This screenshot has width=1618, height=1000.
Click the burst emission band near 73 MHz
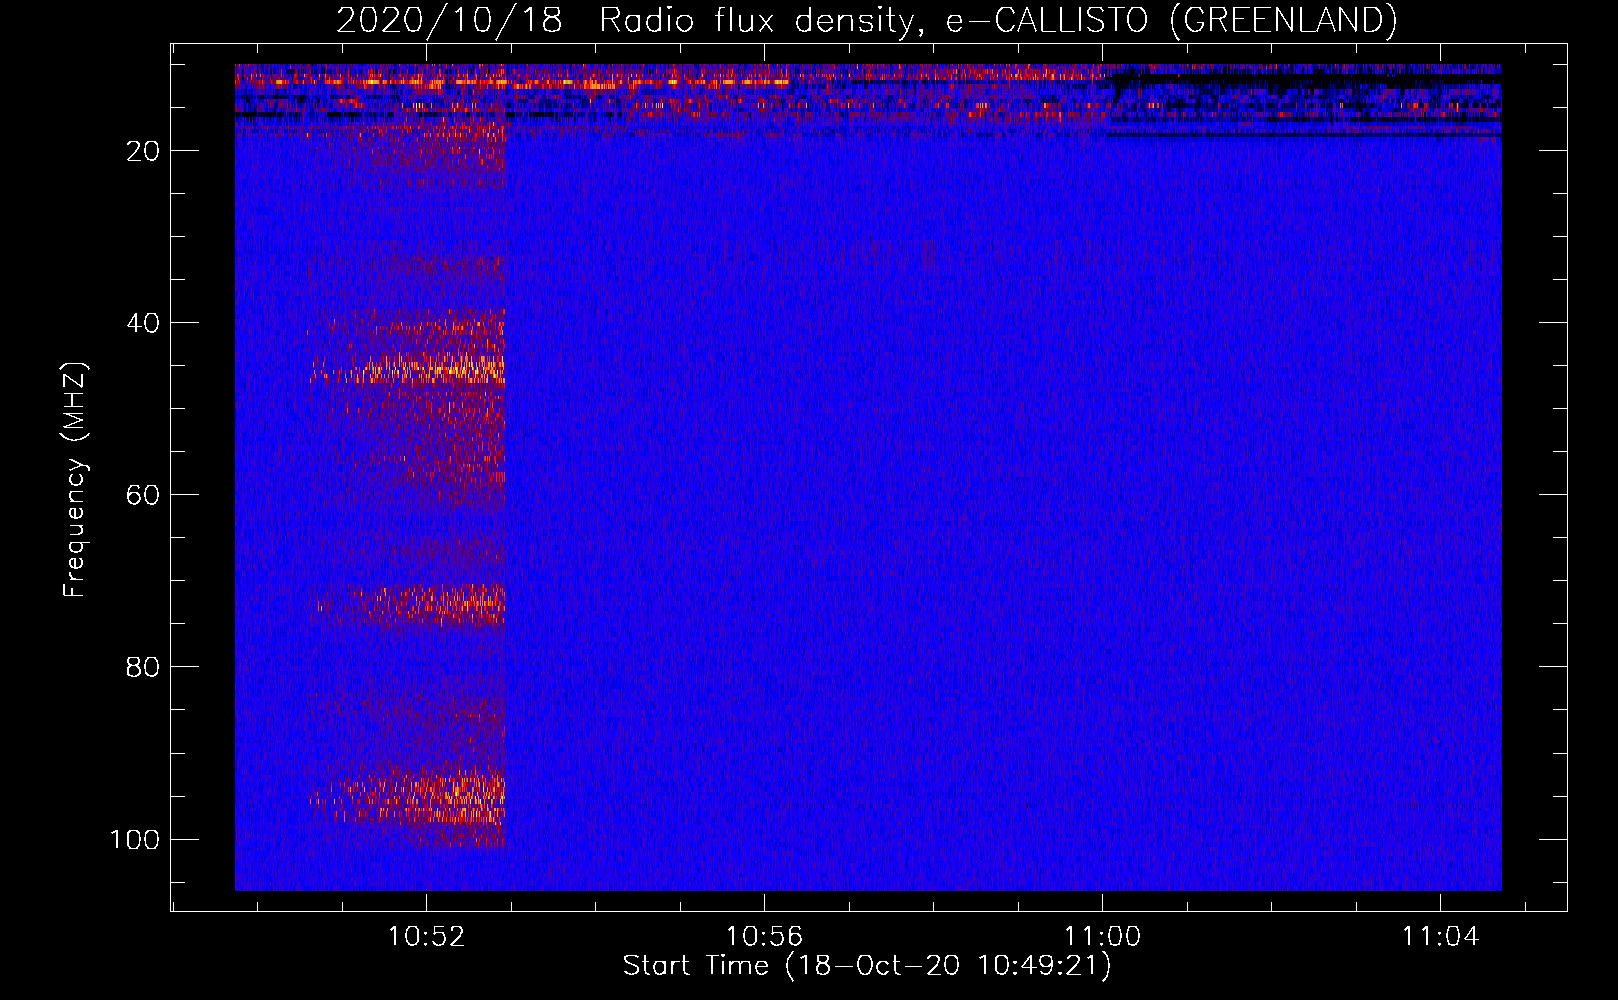(x=411, y=604)
